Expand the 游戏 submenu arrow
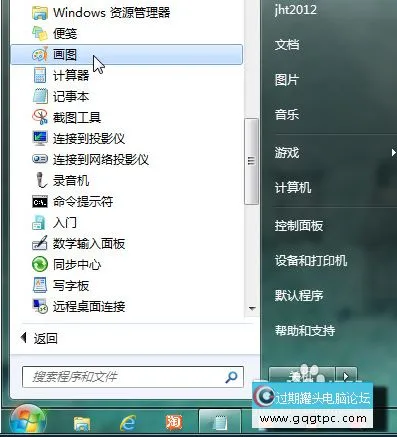 click(393, 153)
